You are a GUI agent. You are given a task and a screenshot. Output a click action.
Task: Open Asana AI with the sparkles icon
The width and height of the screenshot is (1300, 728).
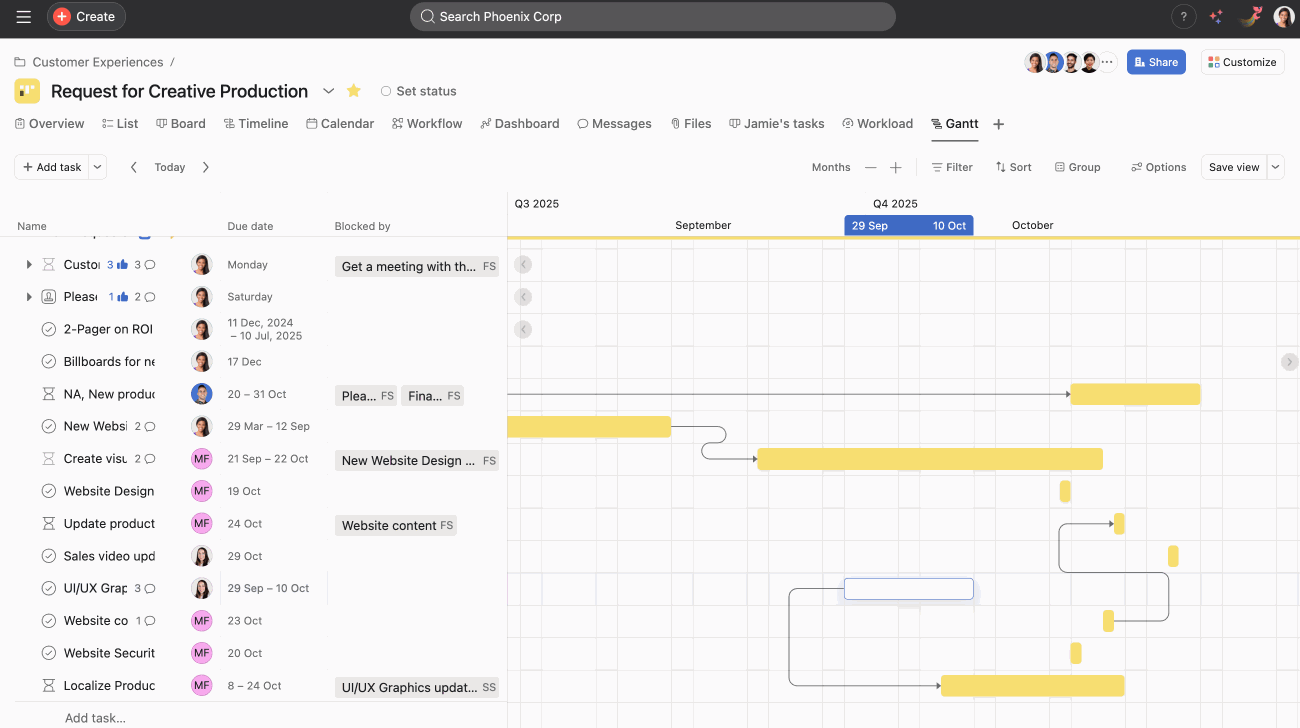[1216, 16]
